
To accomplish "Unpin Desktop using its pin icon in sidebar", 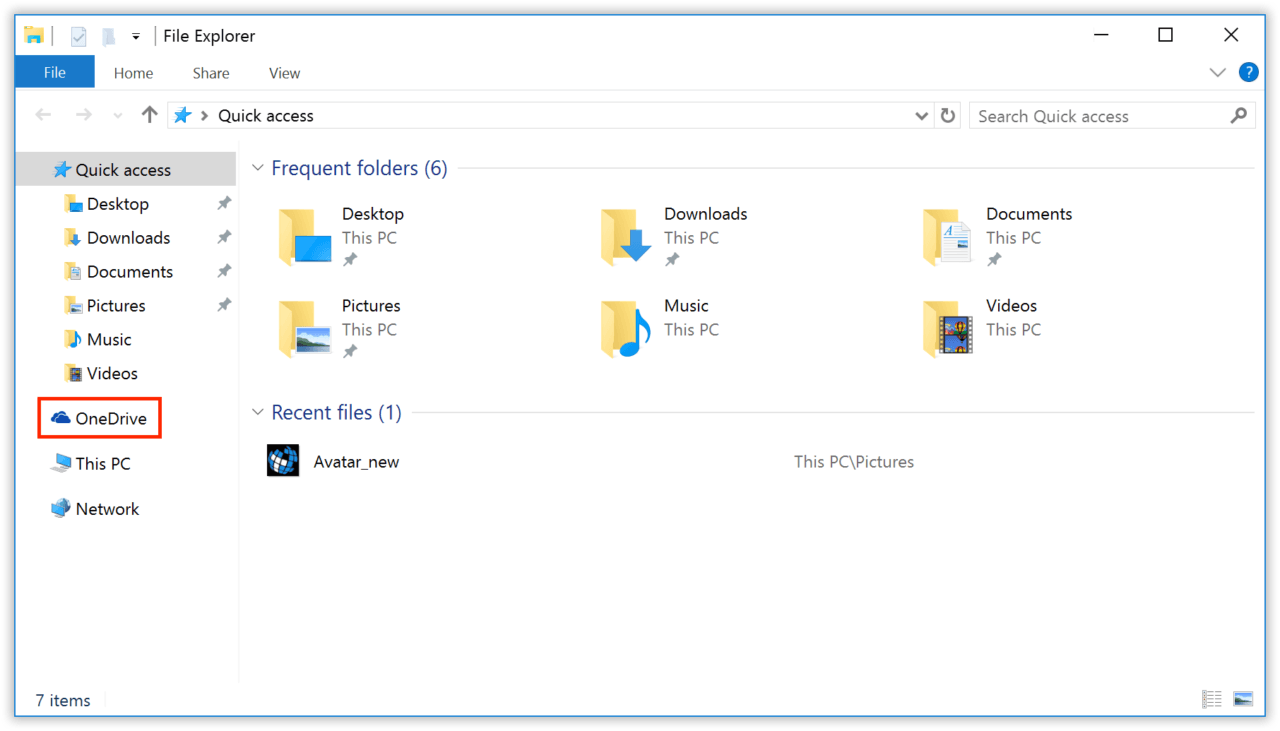I will [224, 204].
